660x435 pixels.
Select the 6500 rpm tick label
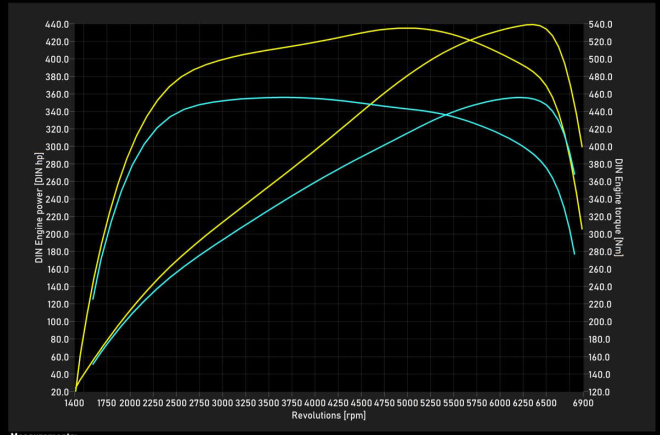coord(546,402)
